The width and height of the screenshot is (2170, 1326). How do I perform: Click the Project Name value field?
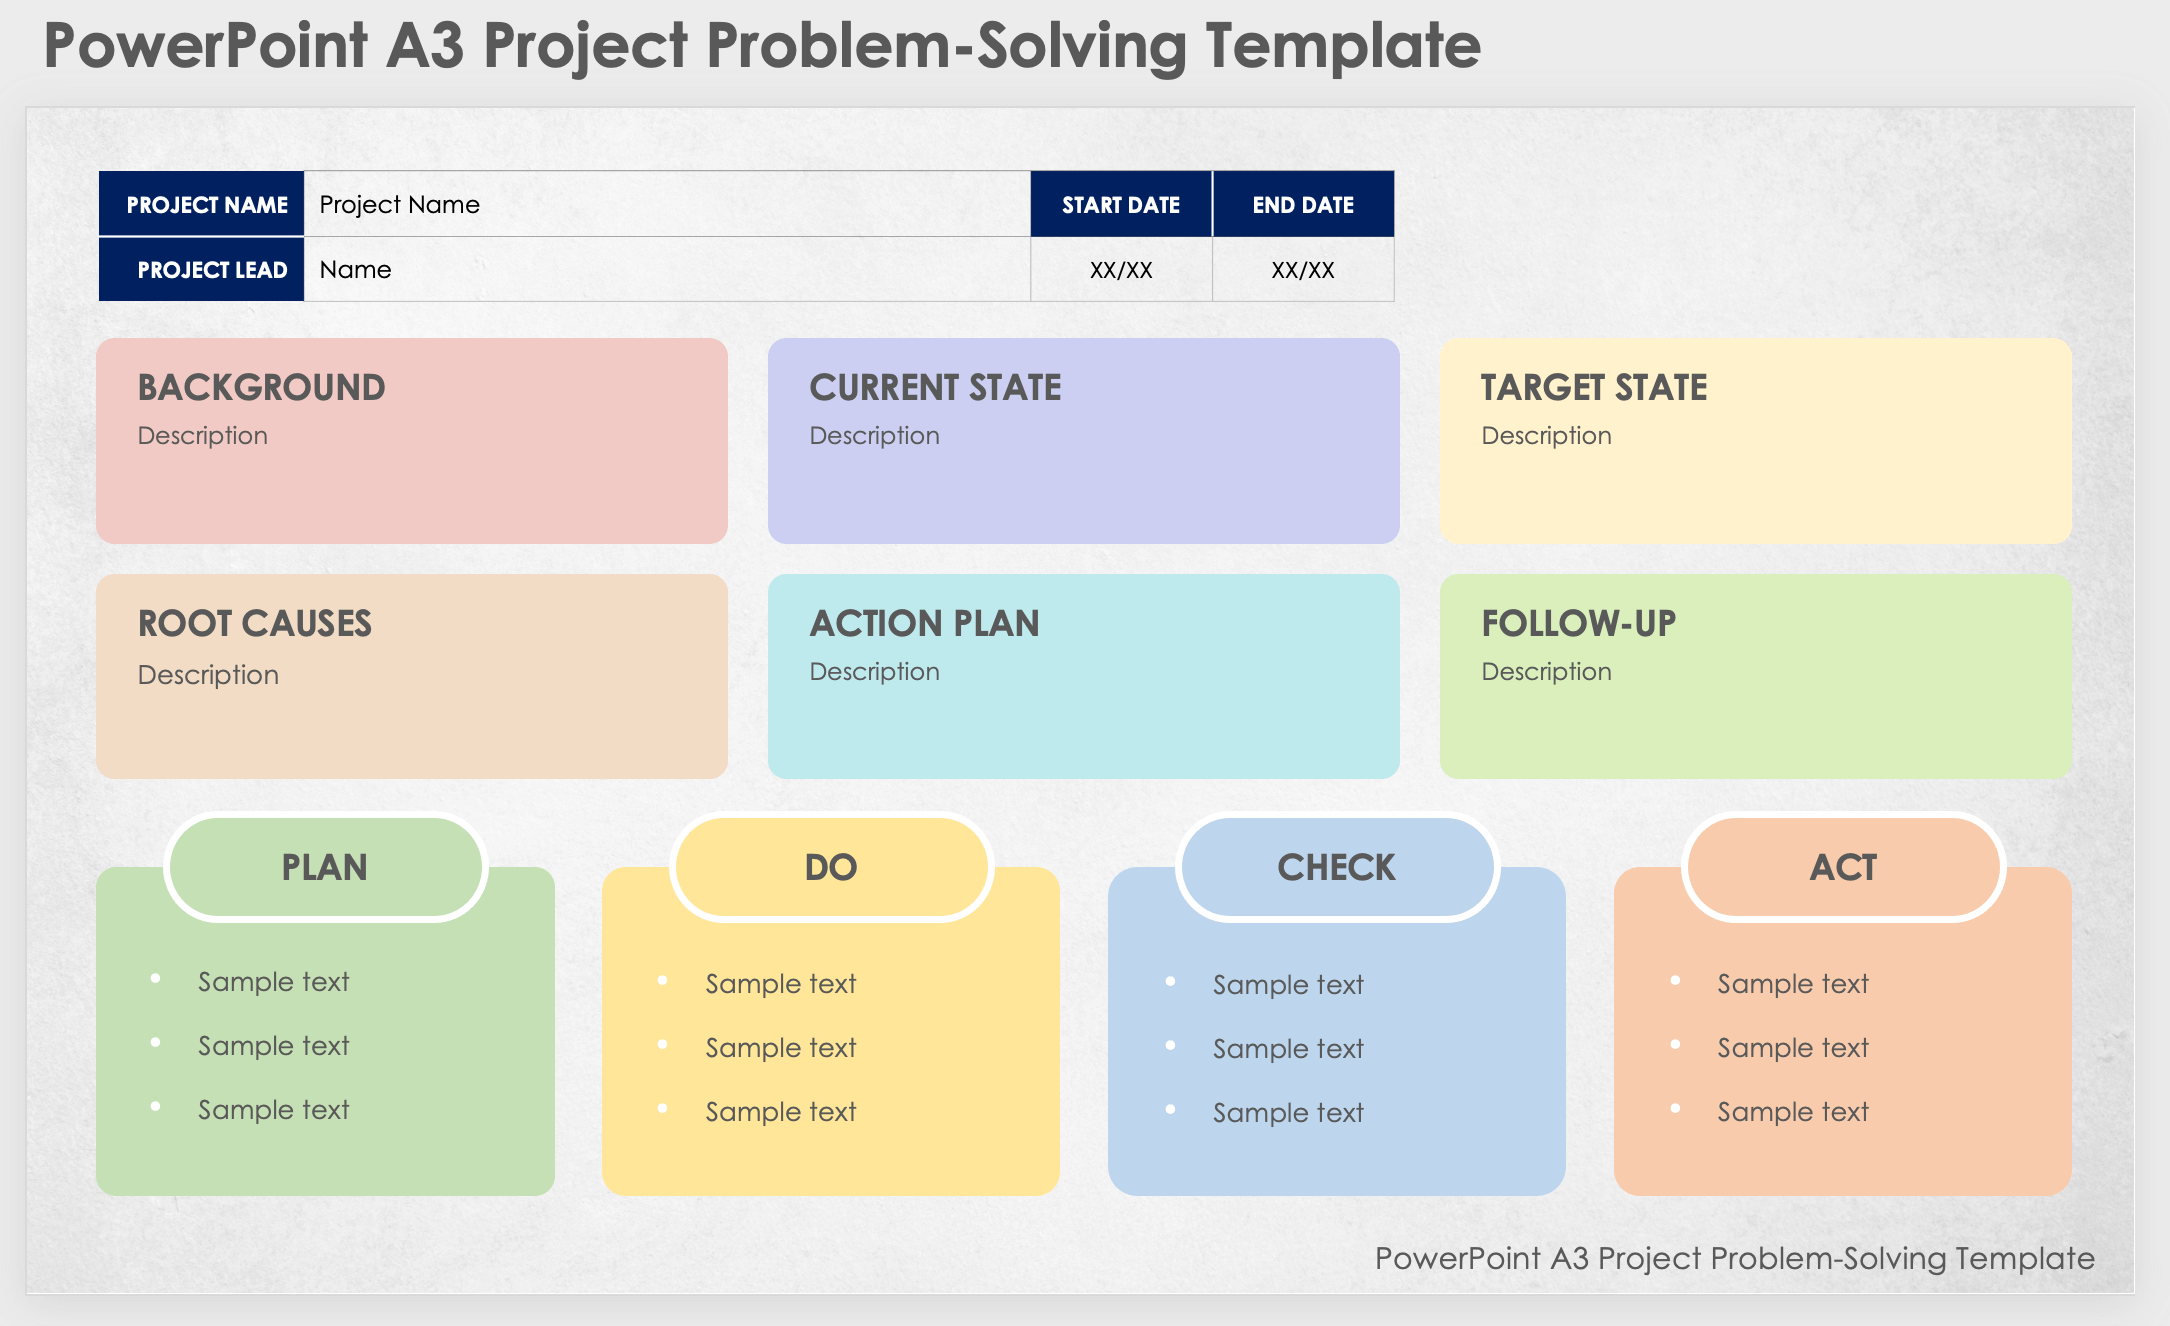(x=666, y=204)
